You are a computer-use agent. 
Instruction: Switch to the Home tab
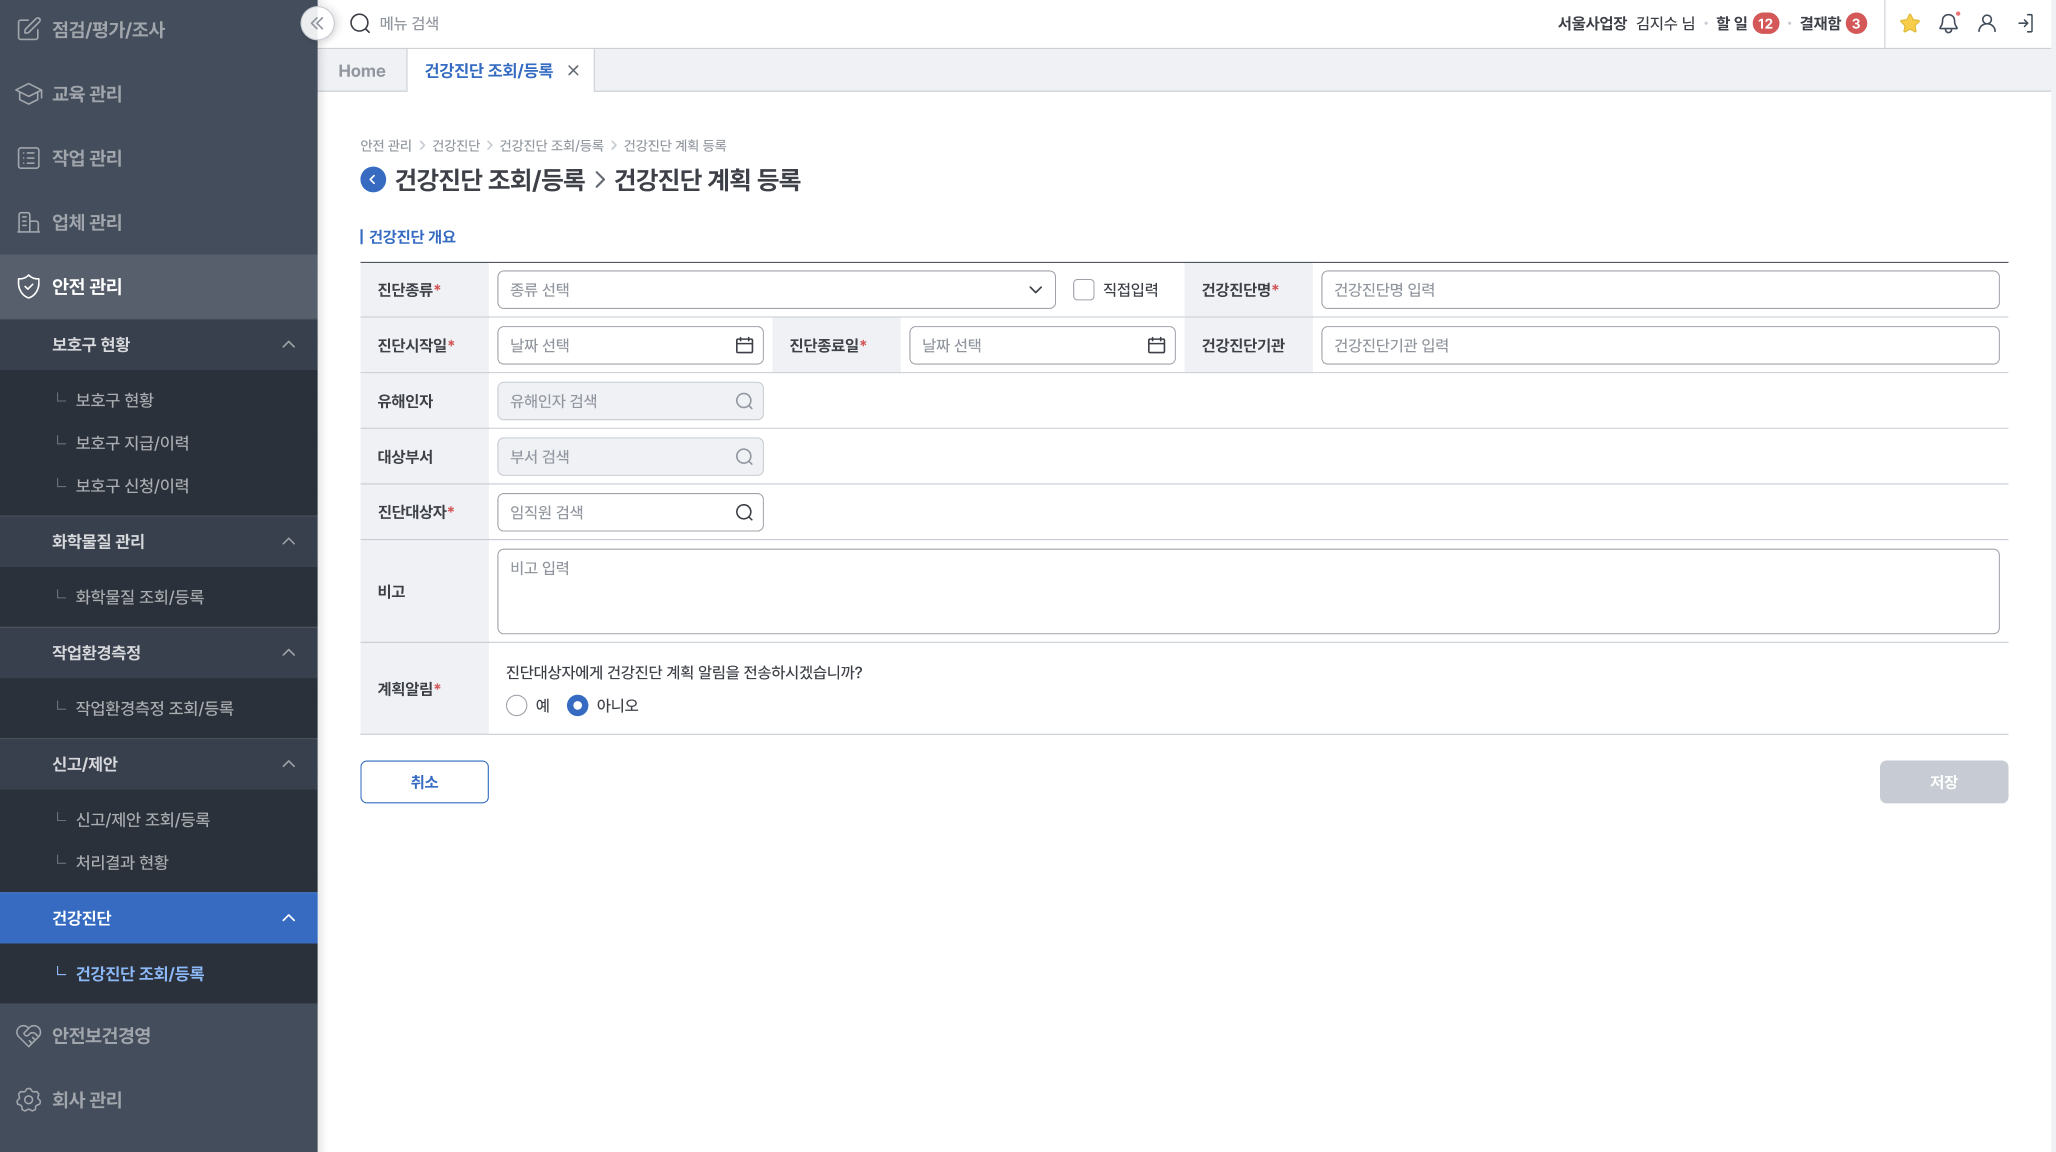(x=362, y=71)
